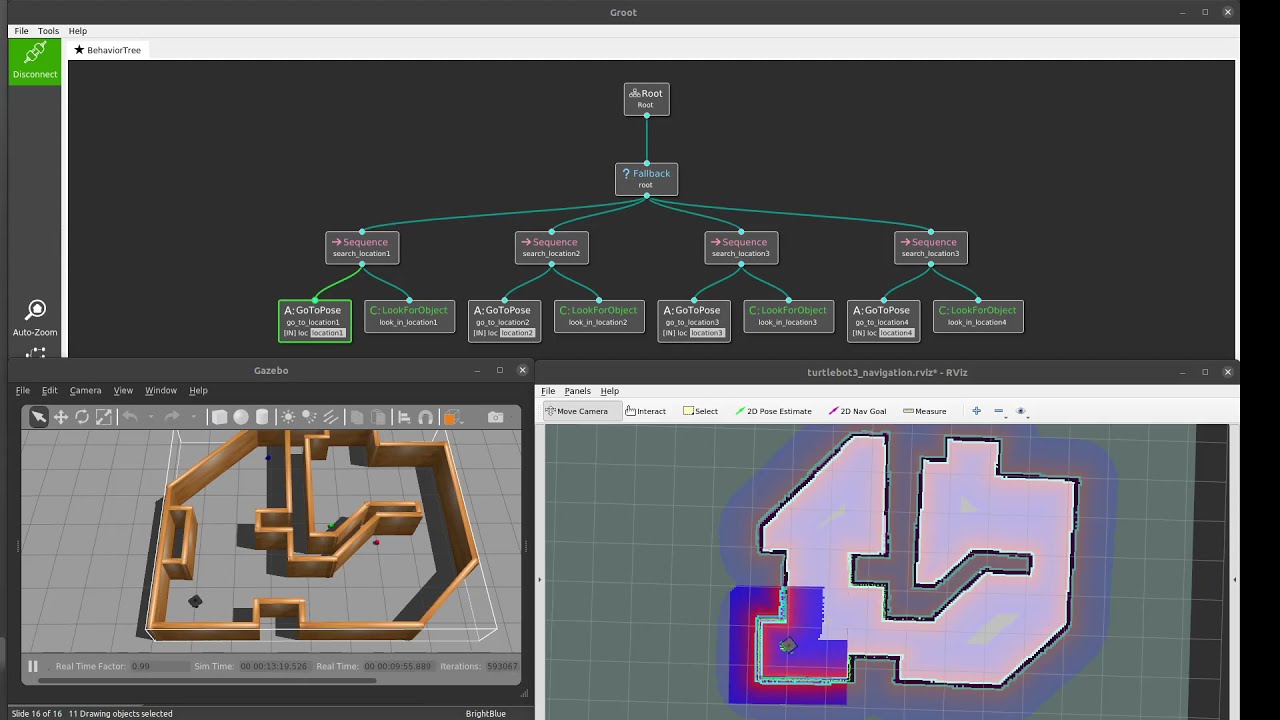Select the GoToPose go_to_location4 node
This screenshot has width=1280, height=720.
[883, 321]
